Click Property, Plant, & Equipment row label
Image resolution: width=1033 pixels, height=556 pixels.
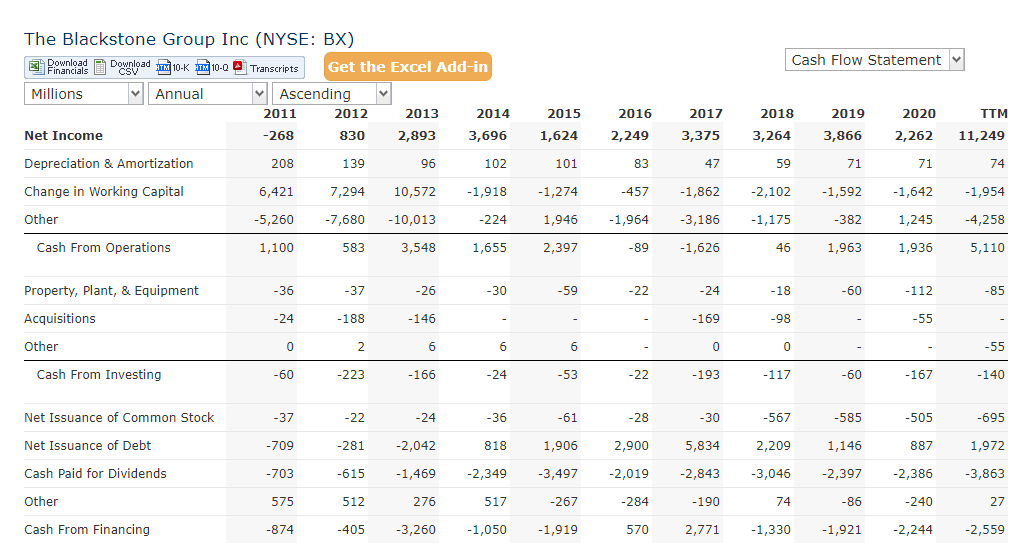pyautogui.click(x=111, y=291)
